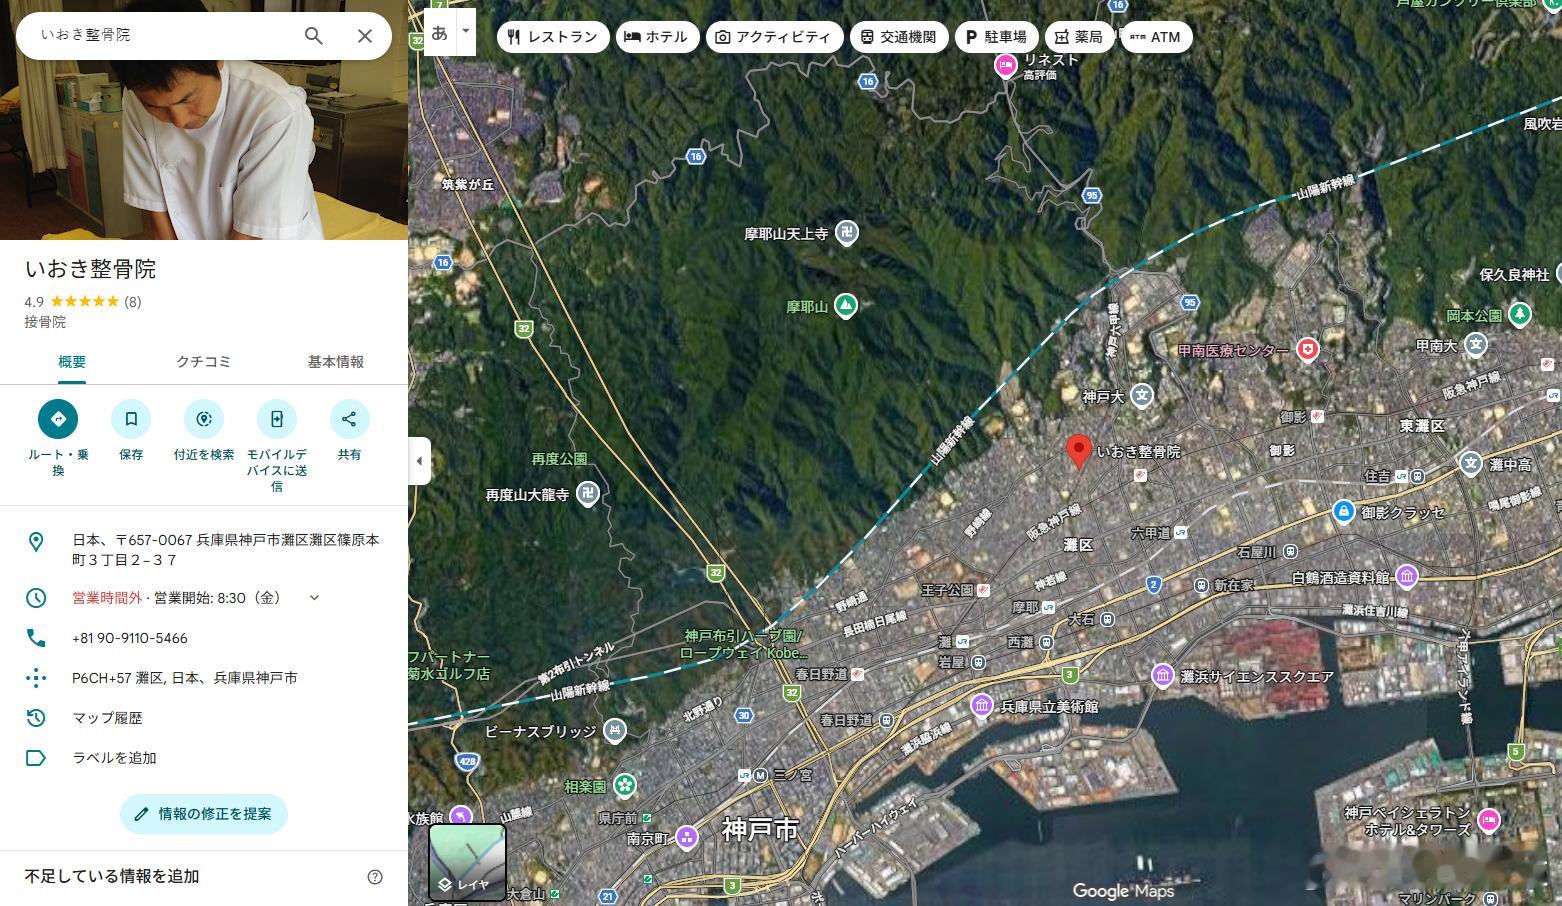Click the 接骨院 category label
The height and width of the screenshot is (906, 1562).
pyautogui.click(x=45, y=322)
